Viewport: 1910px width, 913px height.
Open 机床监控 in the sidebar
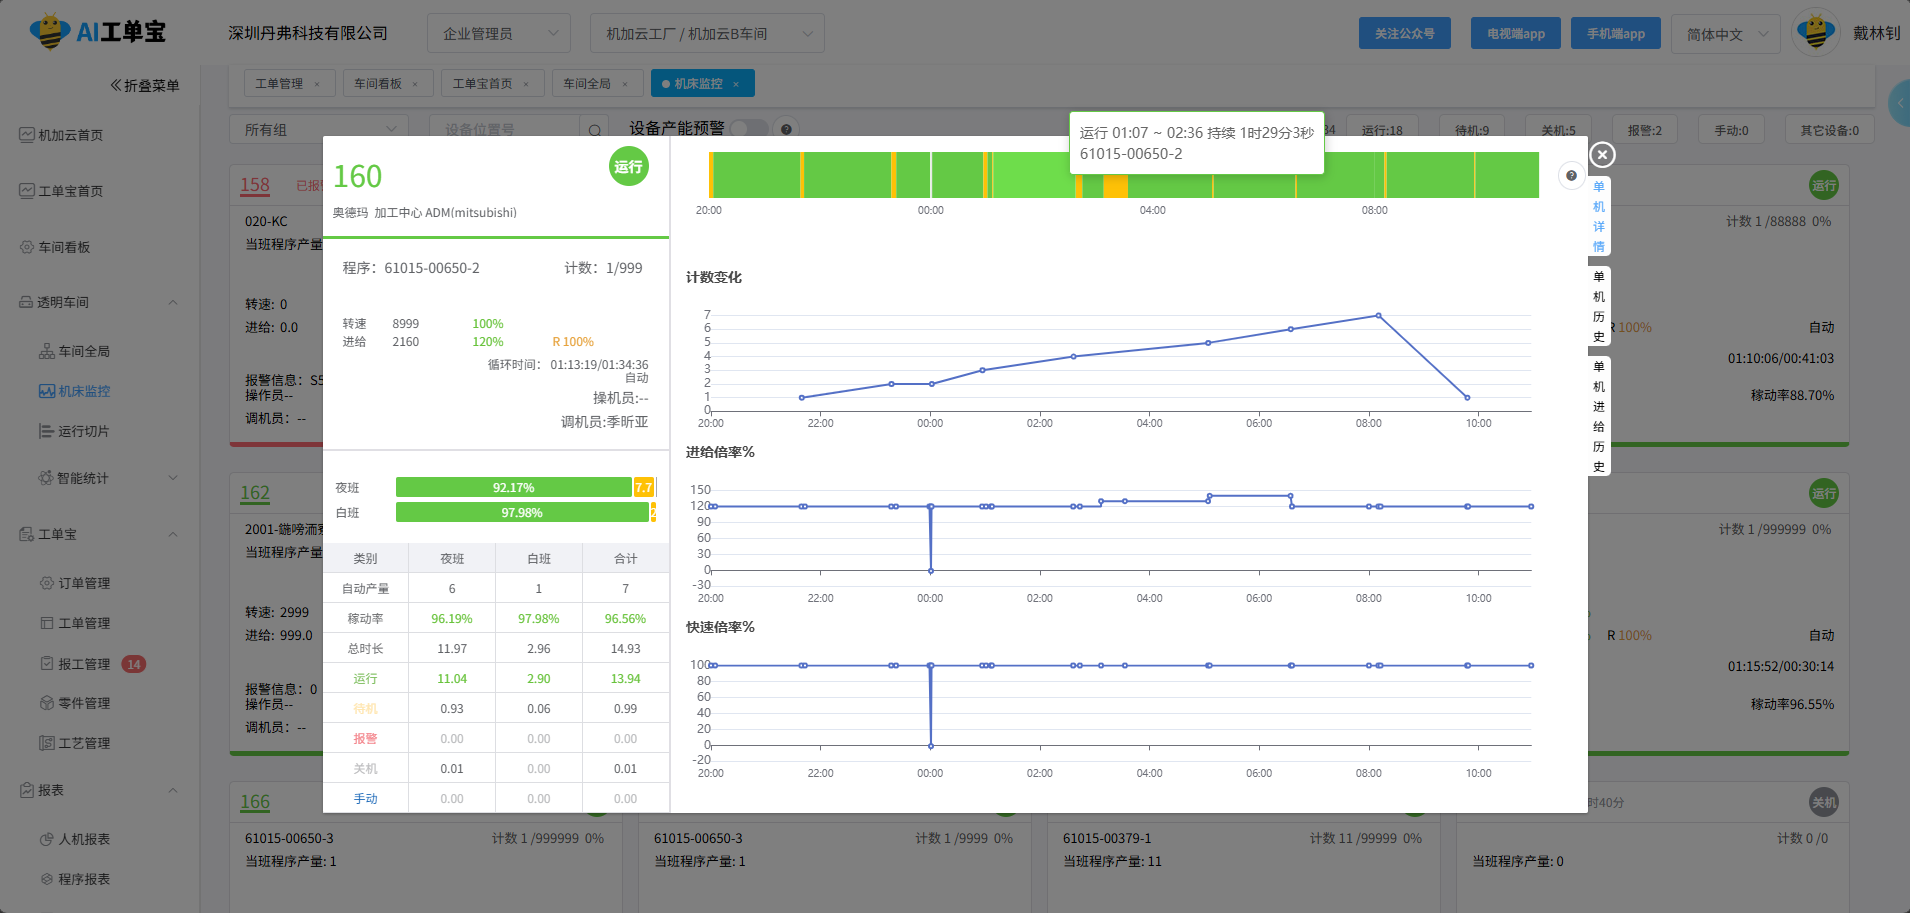(84, 391)
